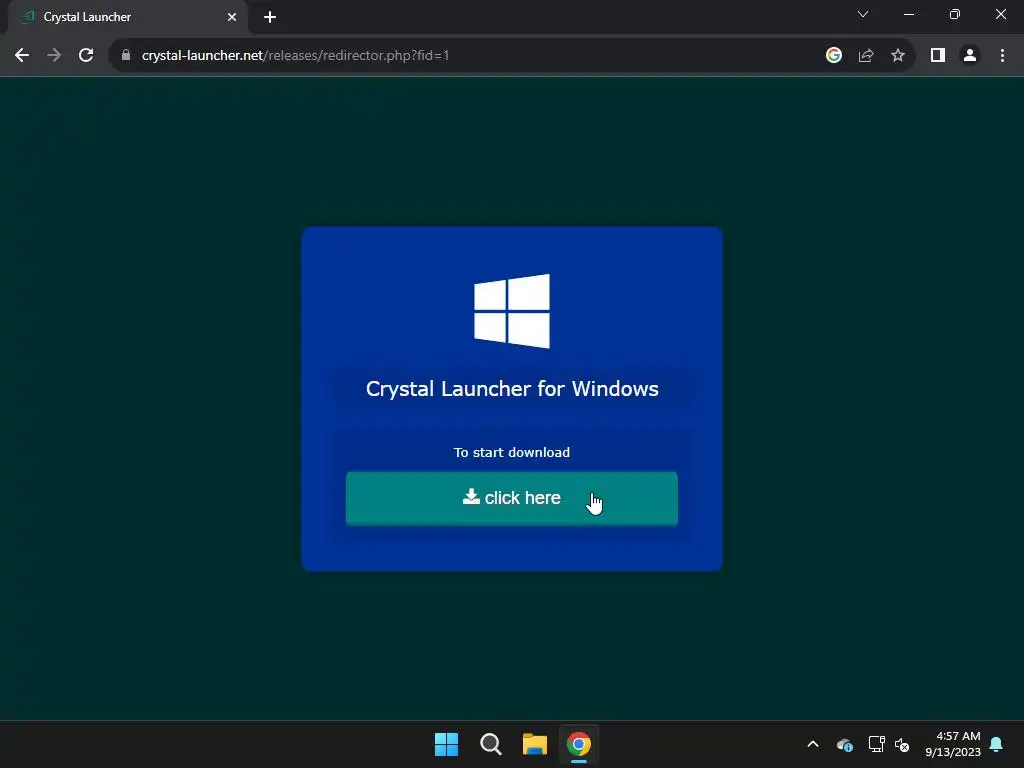Open notification bell in taskbar
The width and height of the screenshot is (1024, 768).
click(x=997, y=744)
